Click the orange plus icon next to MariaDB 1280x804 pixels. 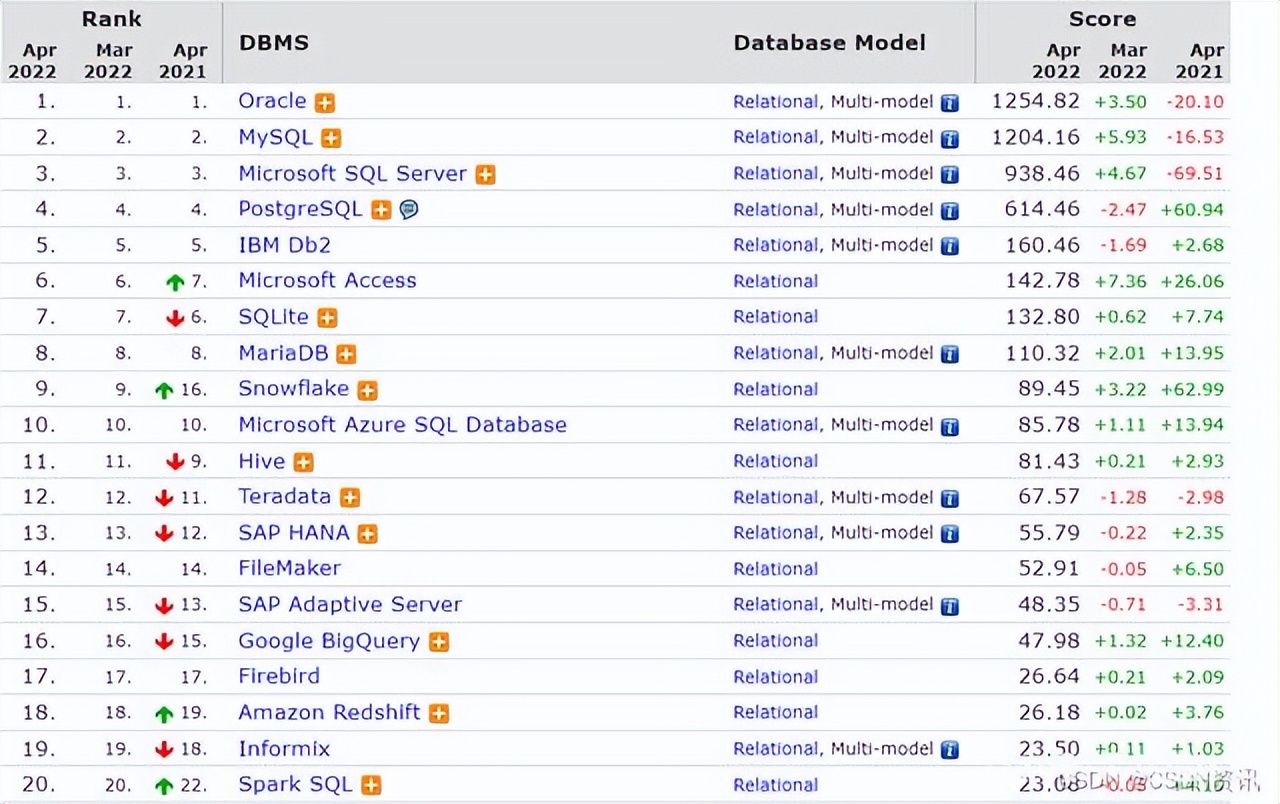click(x=346, y=354)
